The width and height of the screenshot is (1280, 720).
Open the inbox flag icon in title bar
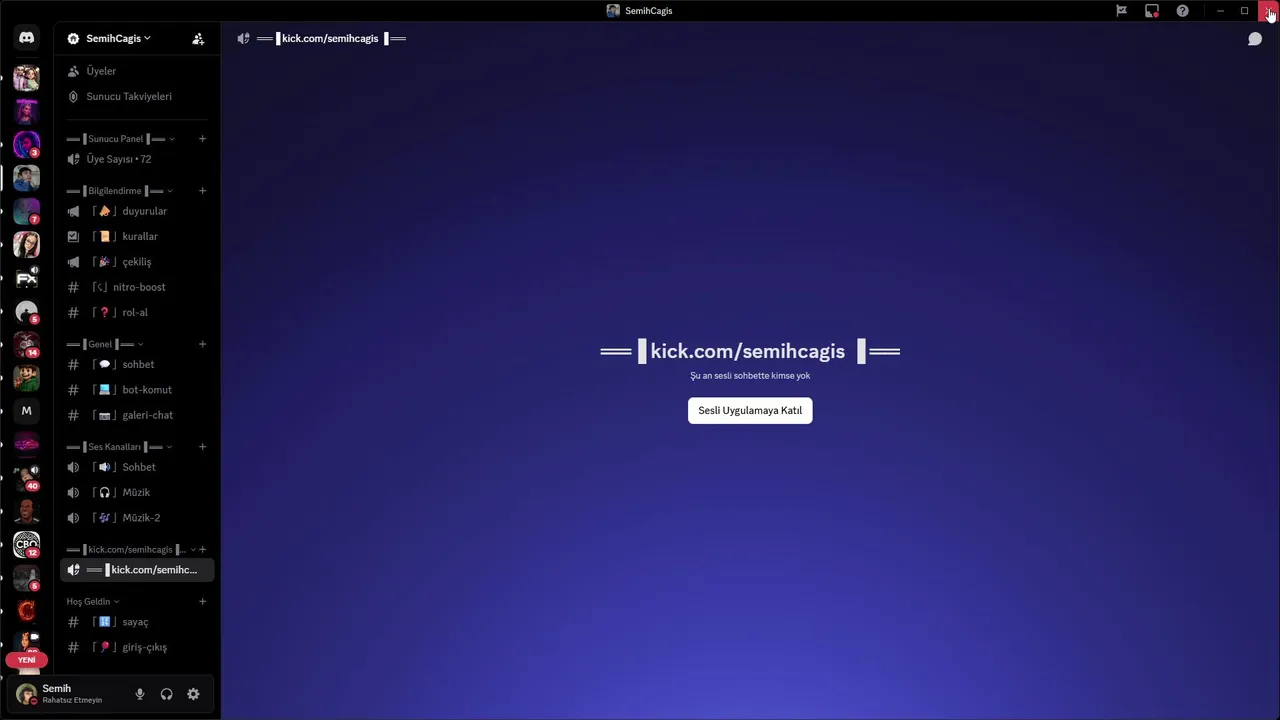tap(1122, 11)
